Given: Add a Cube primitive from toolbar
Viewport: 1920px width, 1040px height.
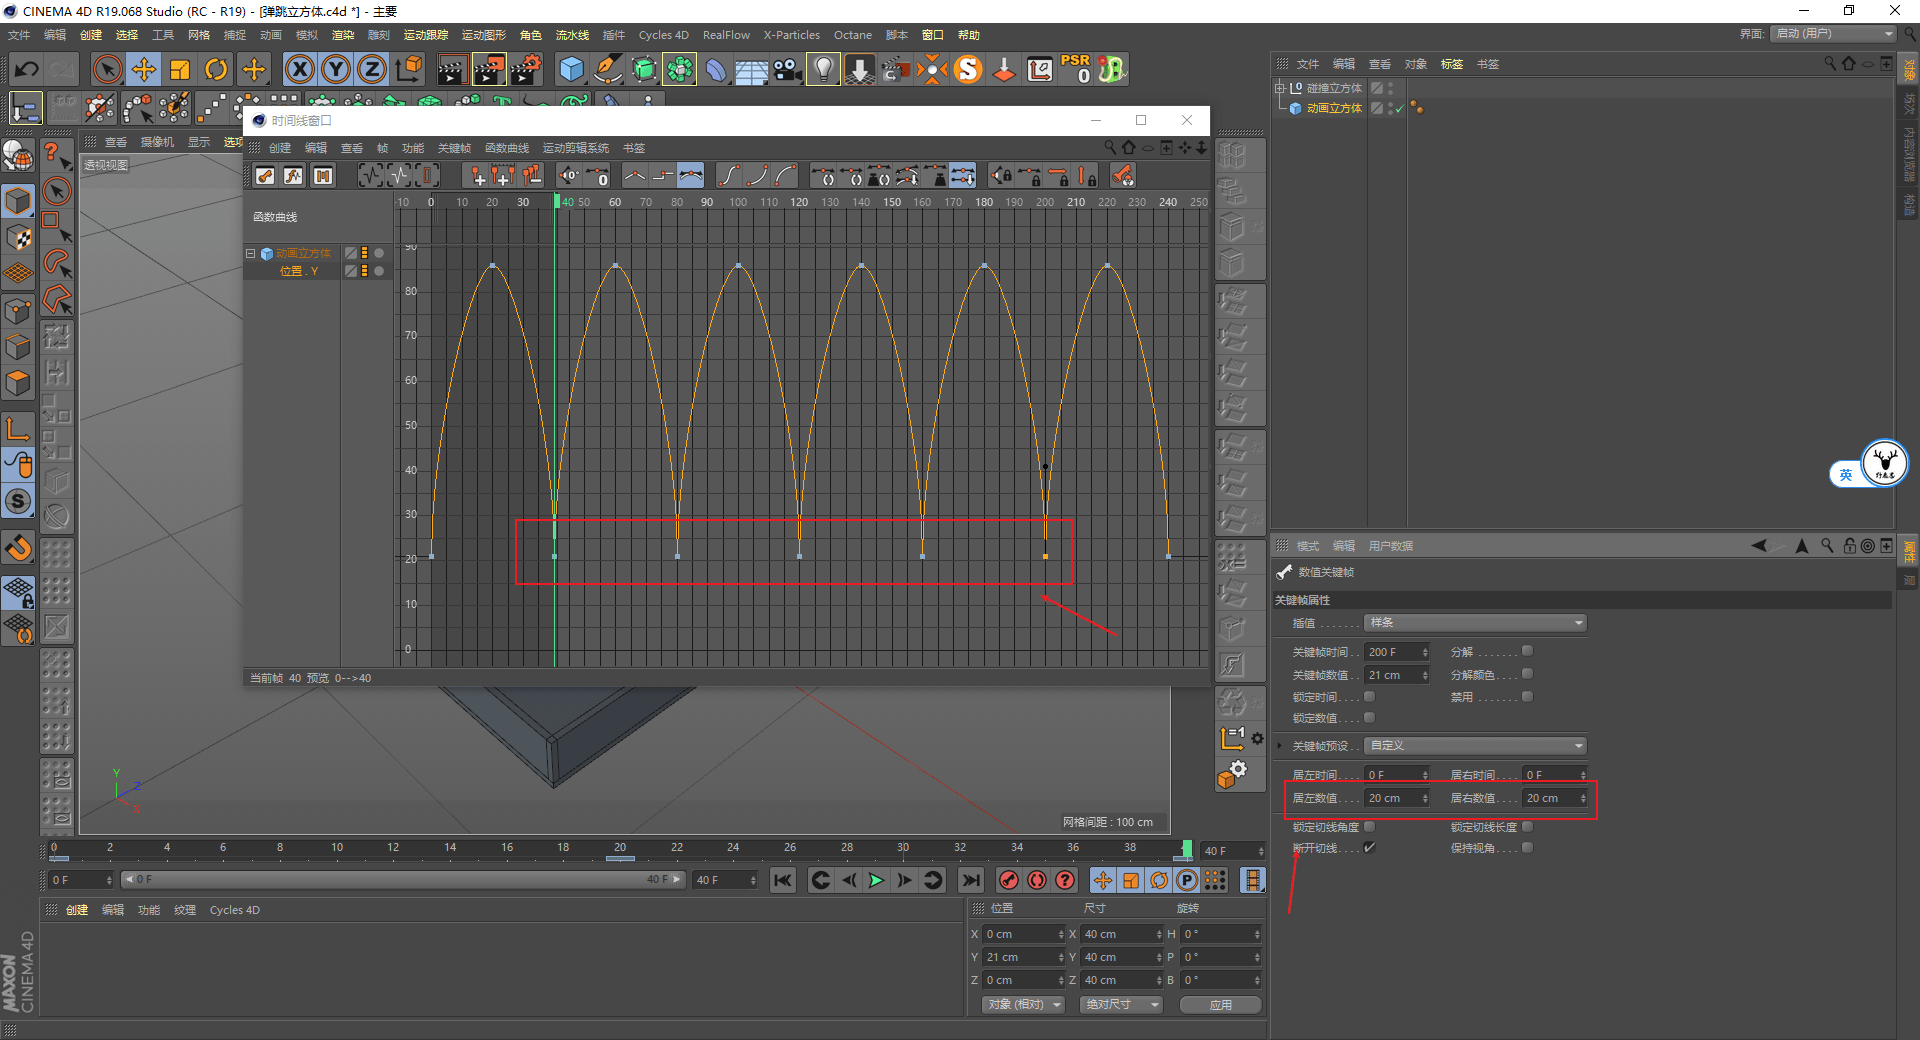Looking at the screenshot, I should [x=571, y=69].
